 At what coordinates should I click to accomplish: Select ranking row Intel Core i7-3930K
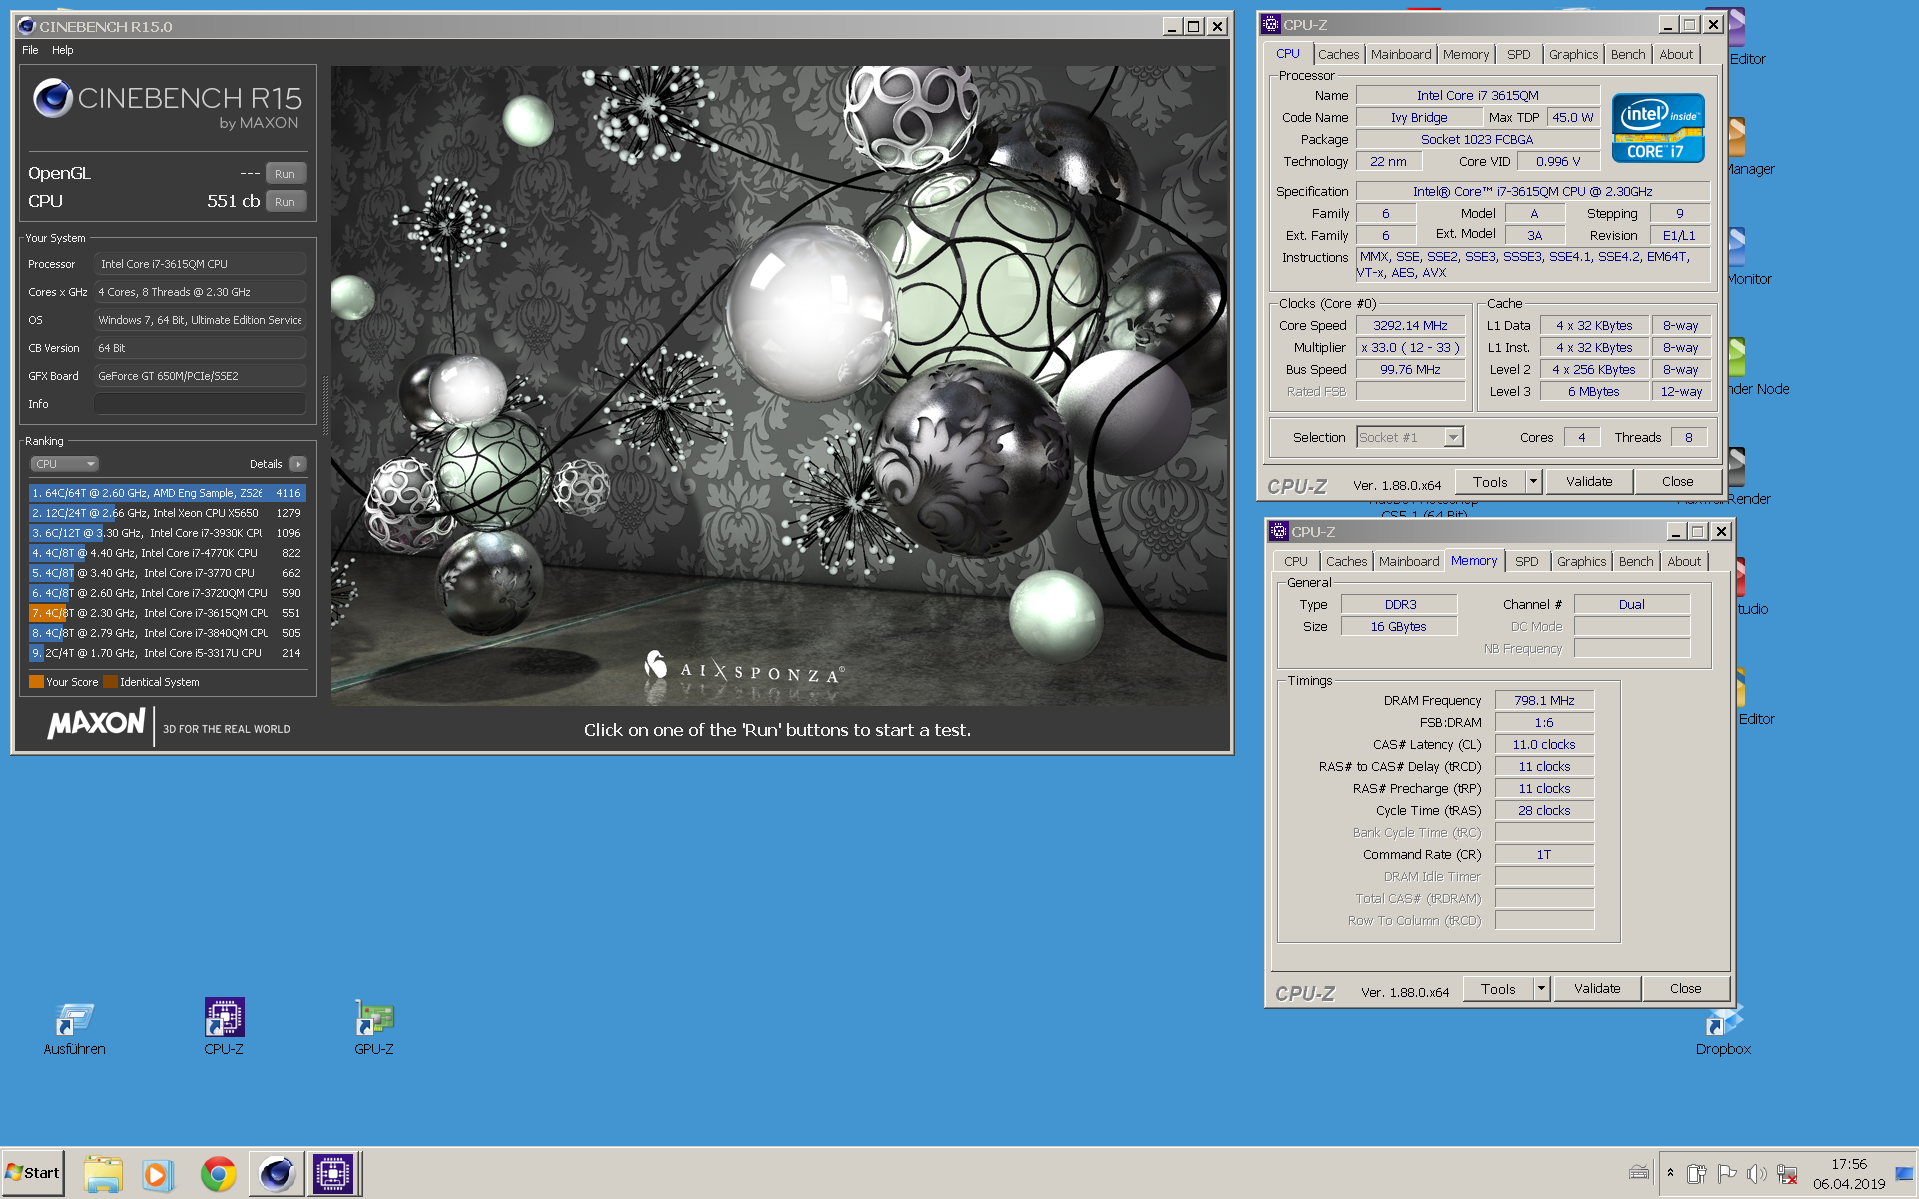point(167,533)
